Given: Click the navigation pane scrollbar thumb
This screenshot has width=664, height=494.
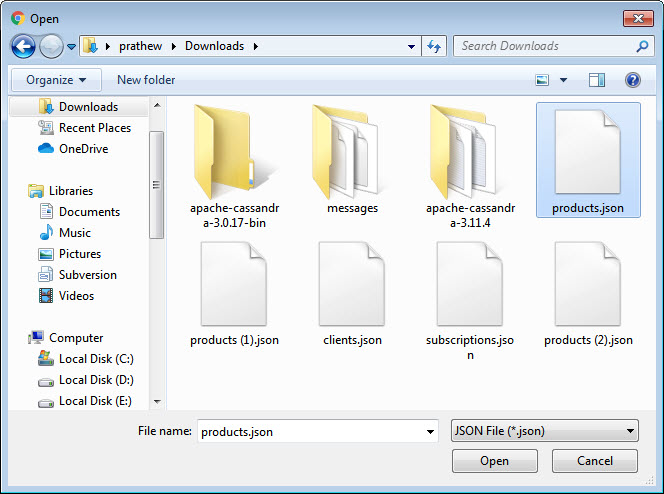Looking at the screenshot, I should (157, 185).
